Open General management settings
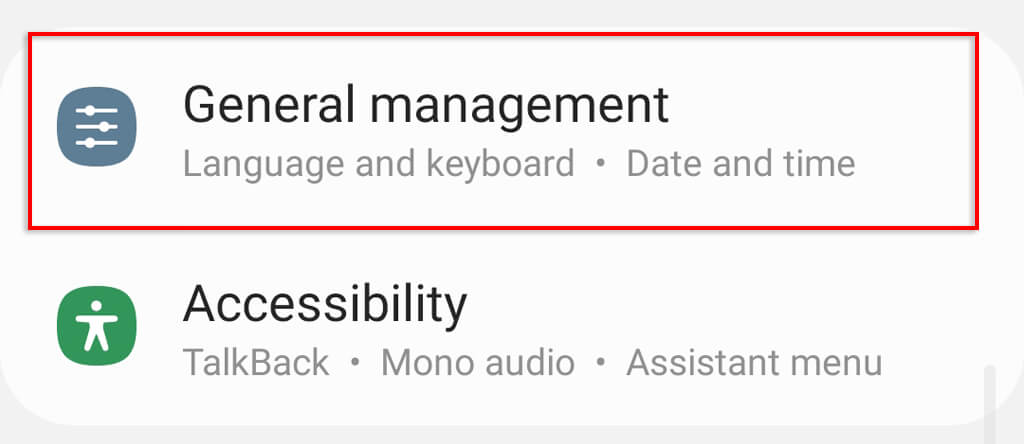Image resolution: width=1024 pixels, height=444 pixels. [x=502, y=130]
